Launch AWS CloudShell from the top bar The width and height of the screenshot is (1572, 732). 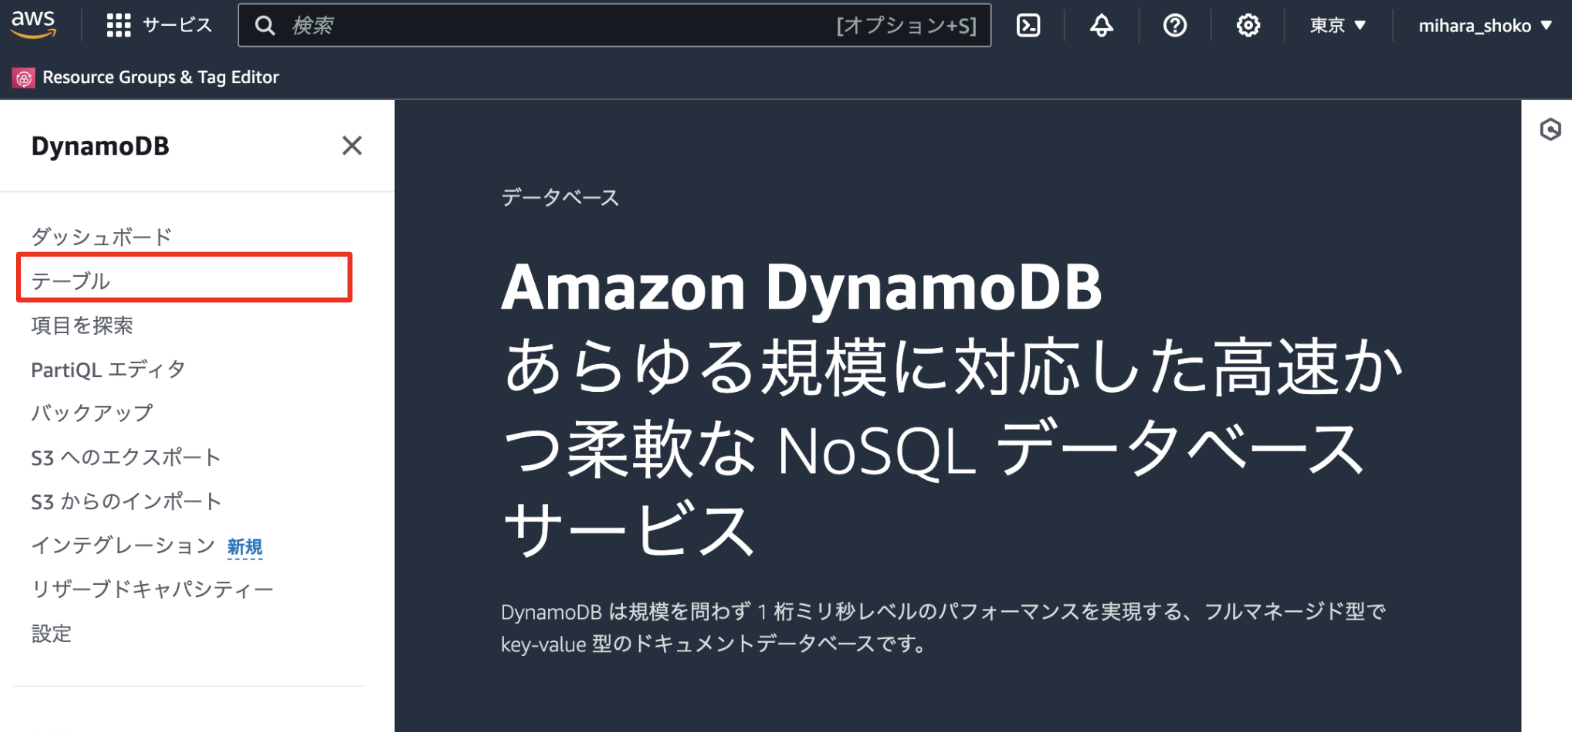pos(1029,25)
